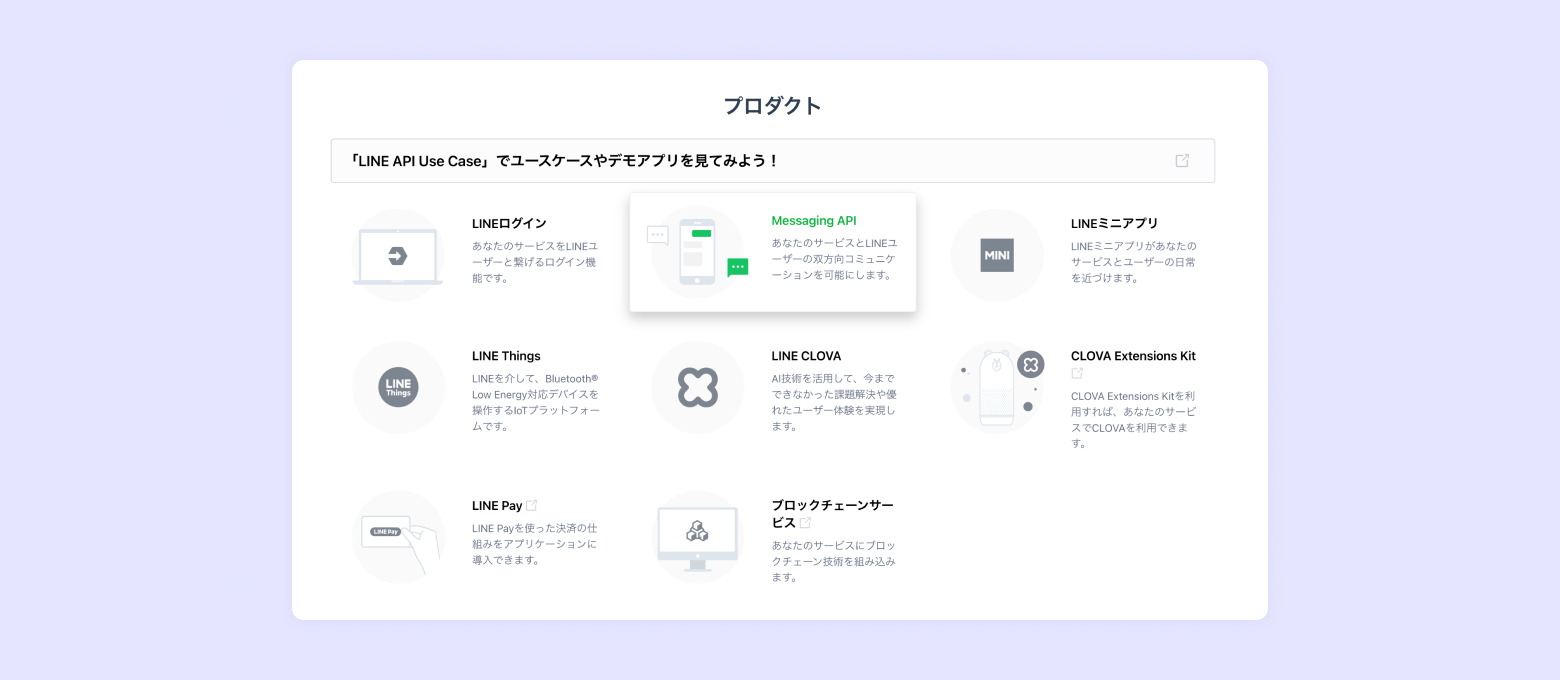Viewport: 1560px width, 680px height.
Task: Click external link icon in Use Case banner
Action: tap(1182, 161)
